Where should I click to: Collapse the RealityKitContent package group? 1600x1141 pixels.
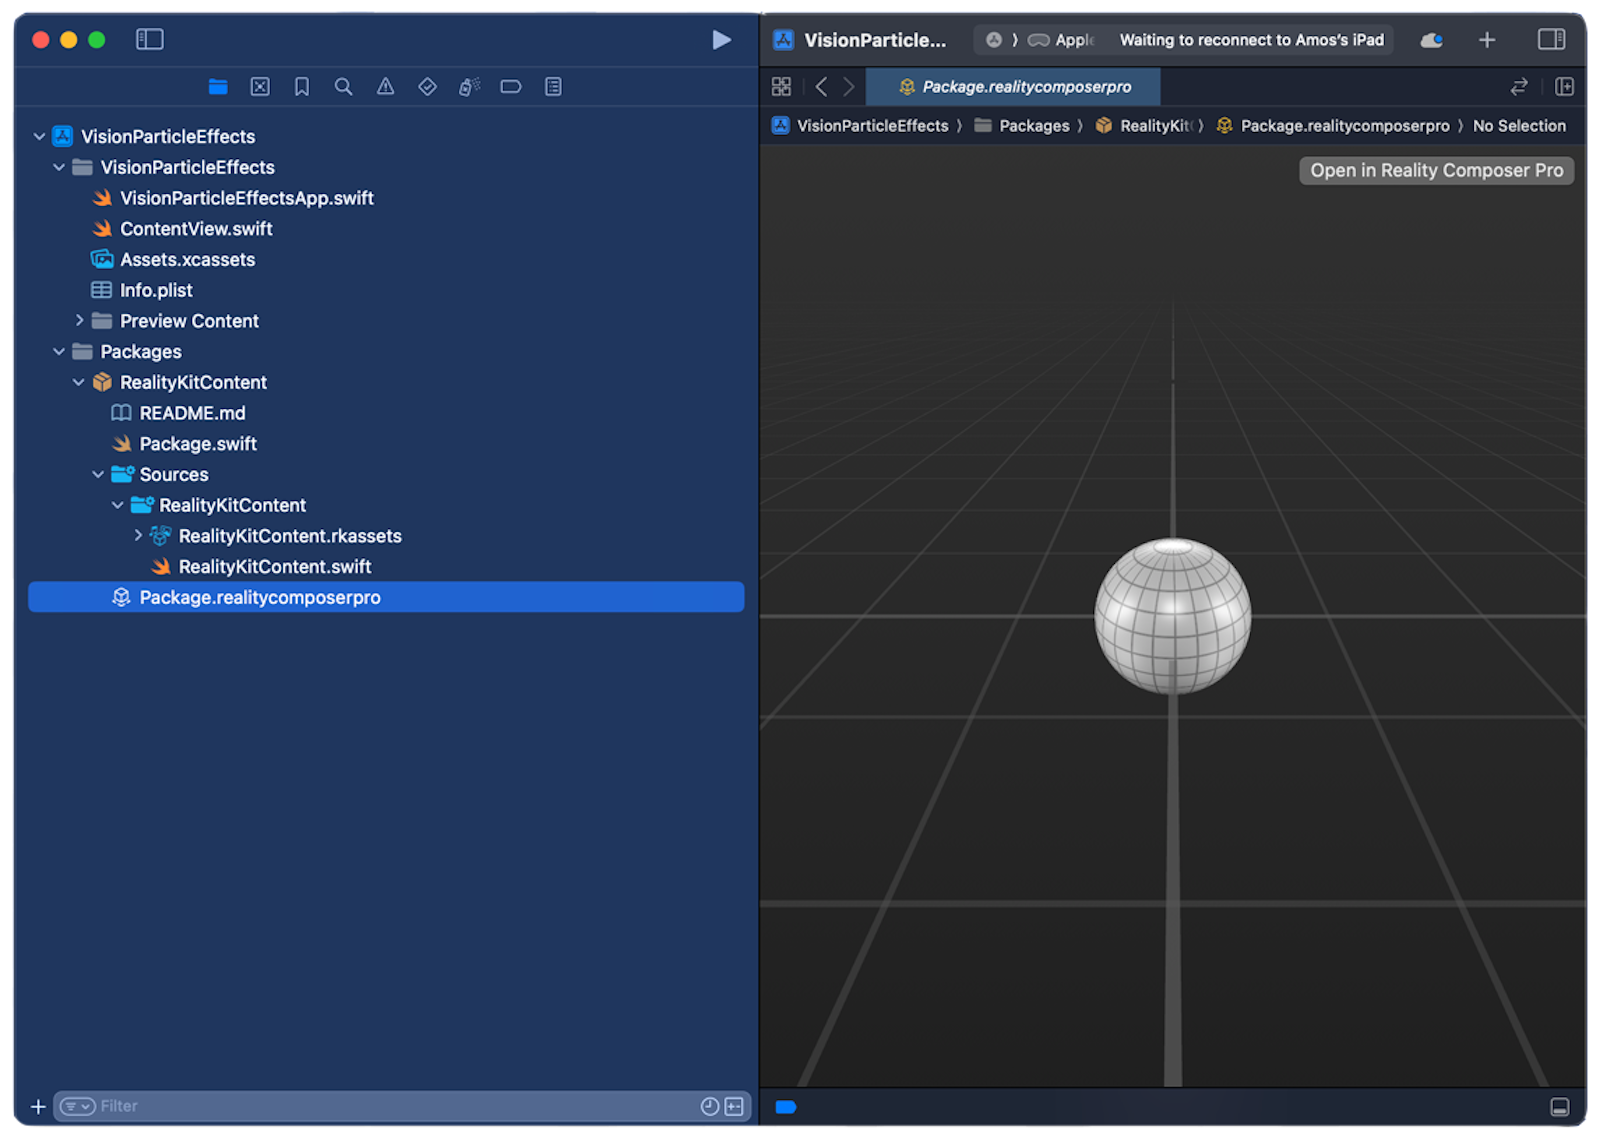point(79,382)
